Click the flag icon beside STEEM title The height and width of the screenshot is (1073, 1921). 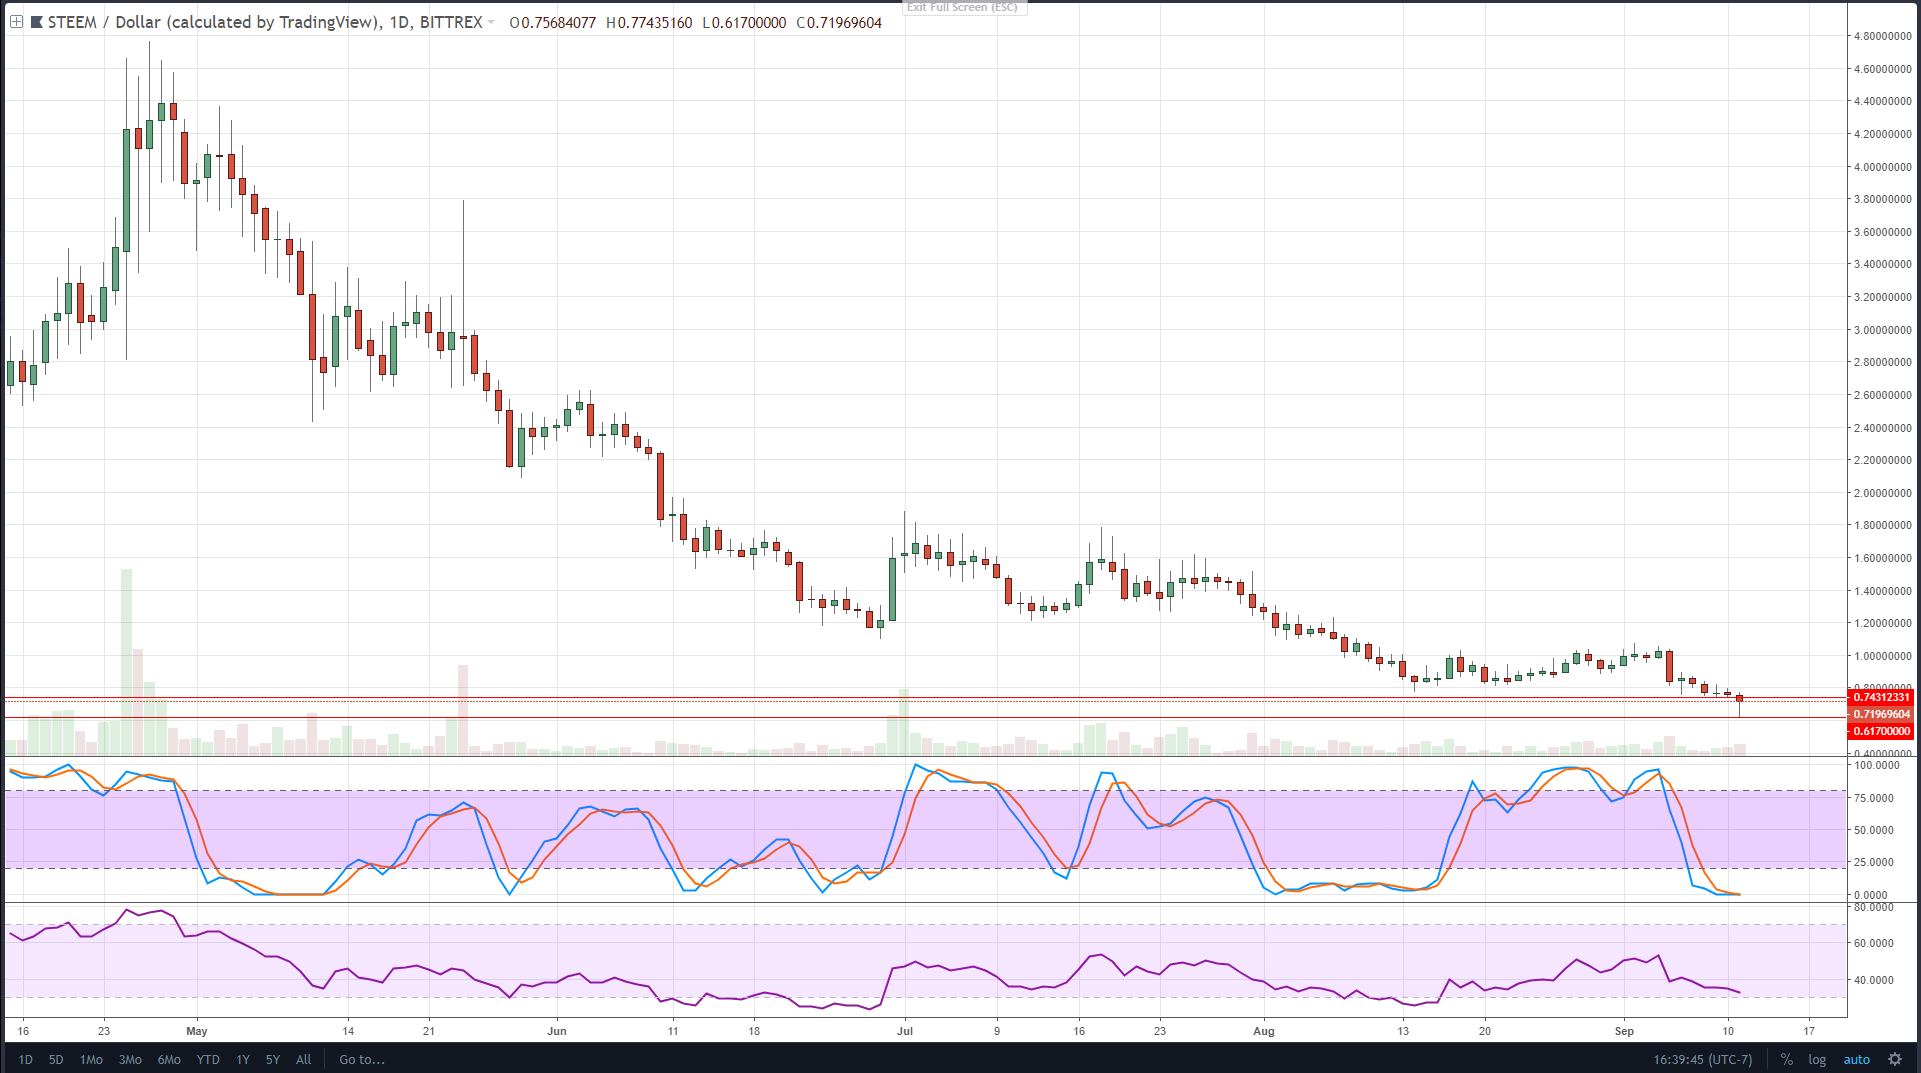(x=37, y=22)
